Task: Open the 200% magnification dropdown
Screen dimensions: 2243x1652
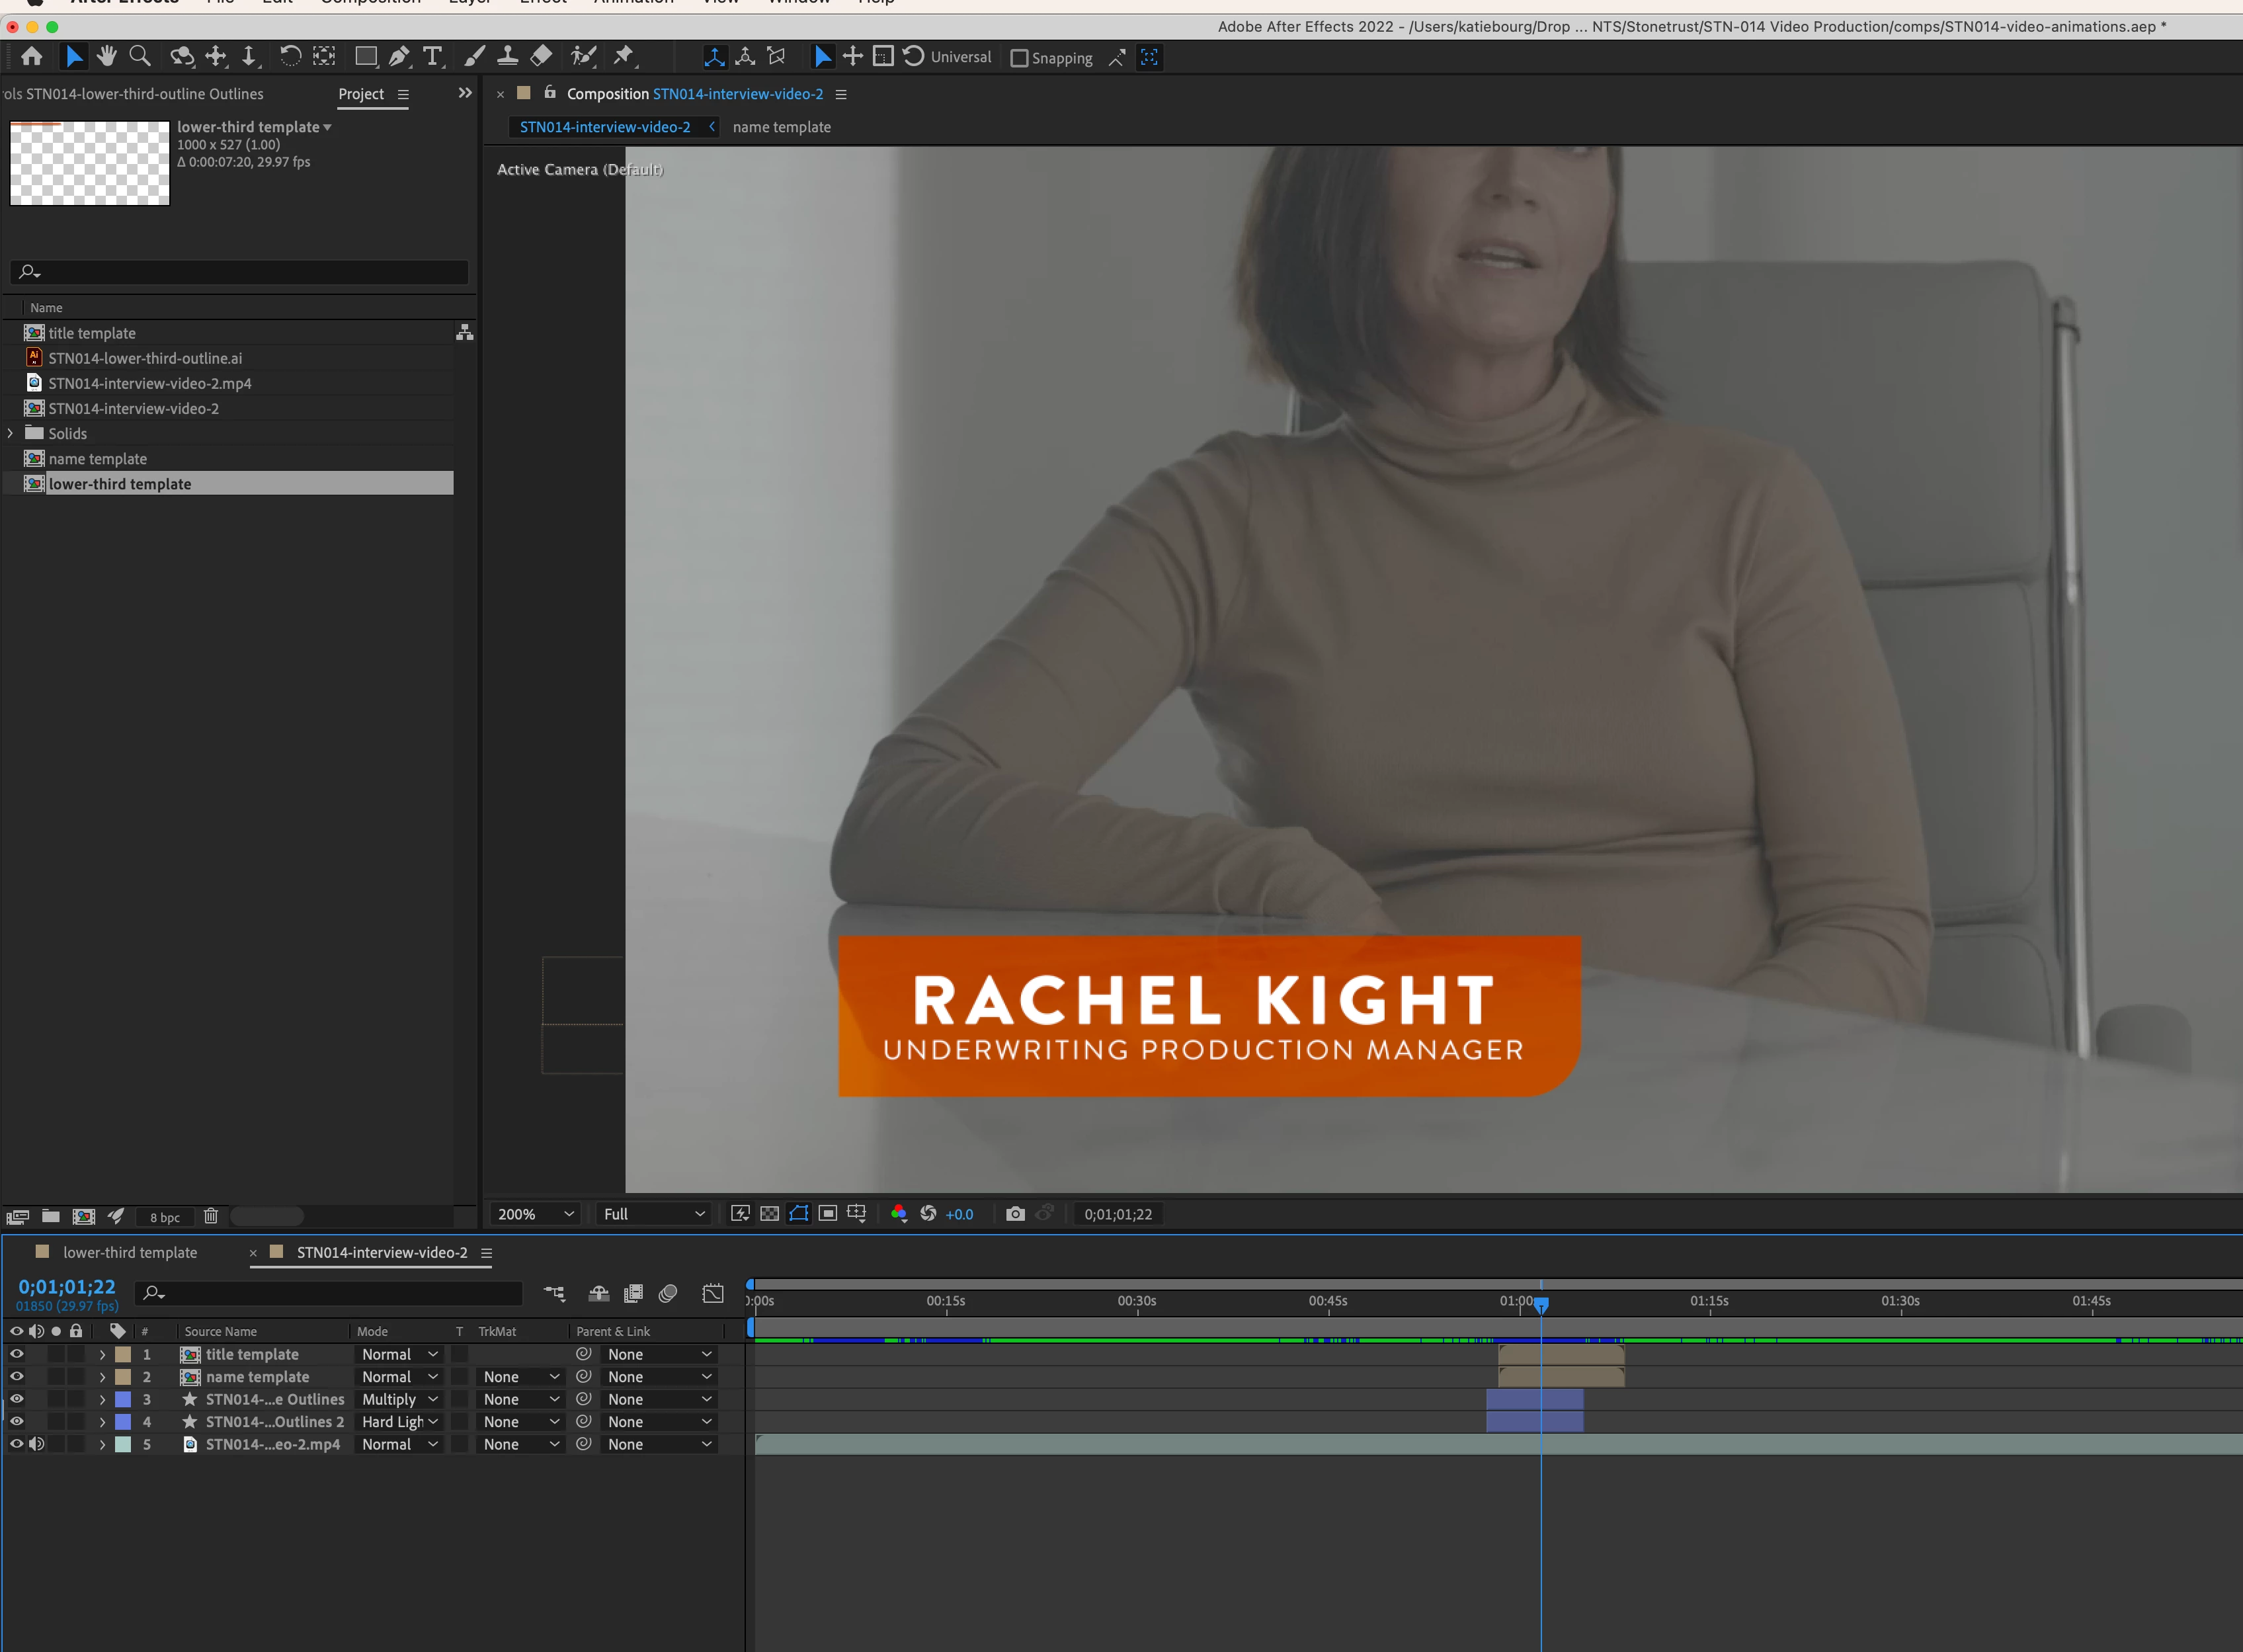Action: point(536,1214)
